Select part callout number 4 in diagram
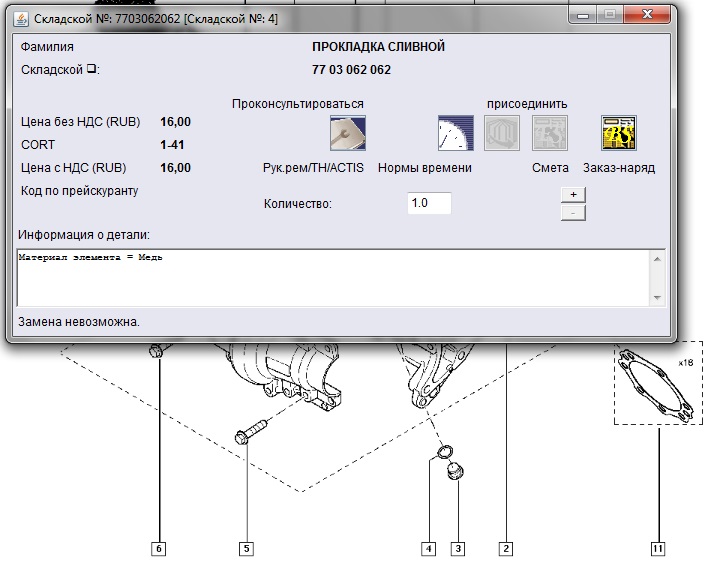720x564 pixels. pyautogui.click(x=429, y=548)
